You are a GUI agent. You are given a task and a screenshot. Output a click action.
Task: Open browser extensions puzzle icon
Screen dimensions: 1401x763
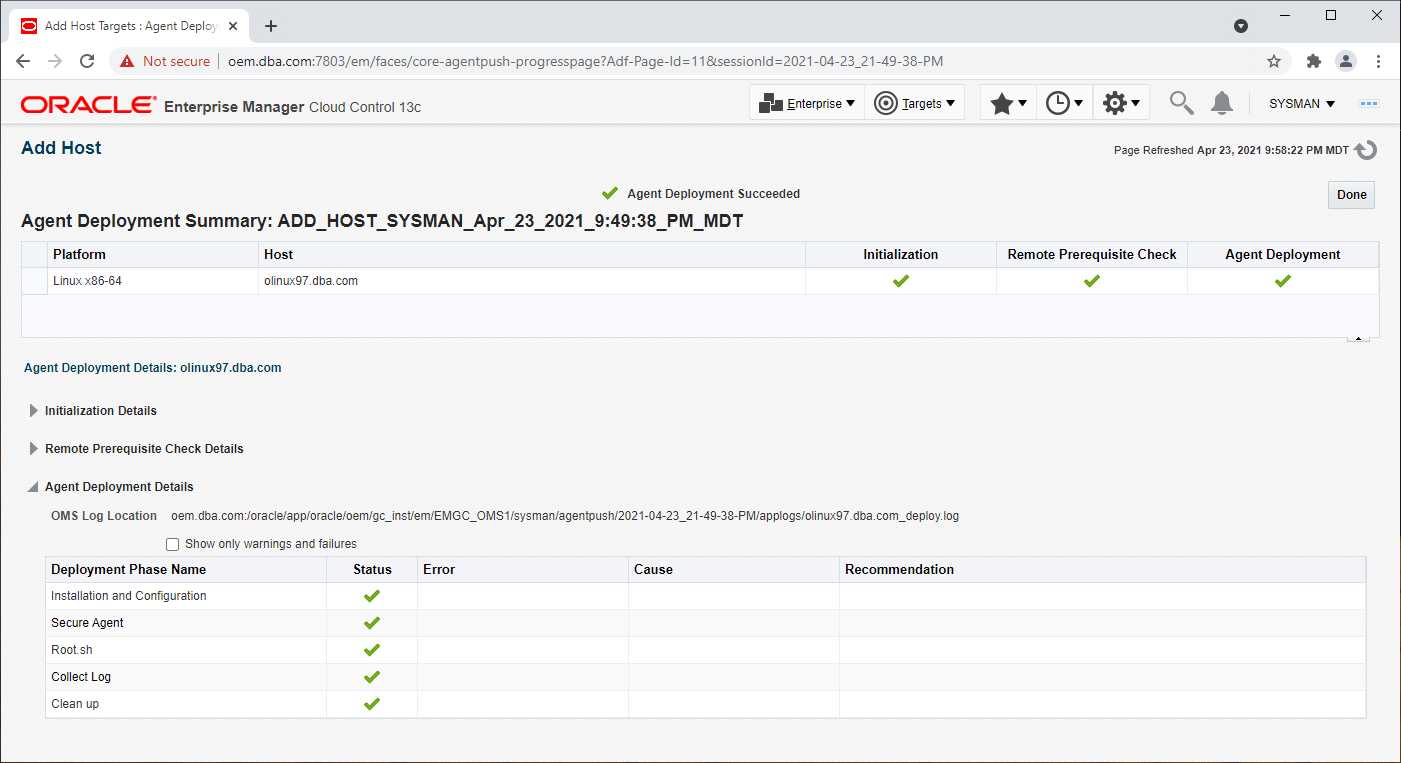(1314, 61)
